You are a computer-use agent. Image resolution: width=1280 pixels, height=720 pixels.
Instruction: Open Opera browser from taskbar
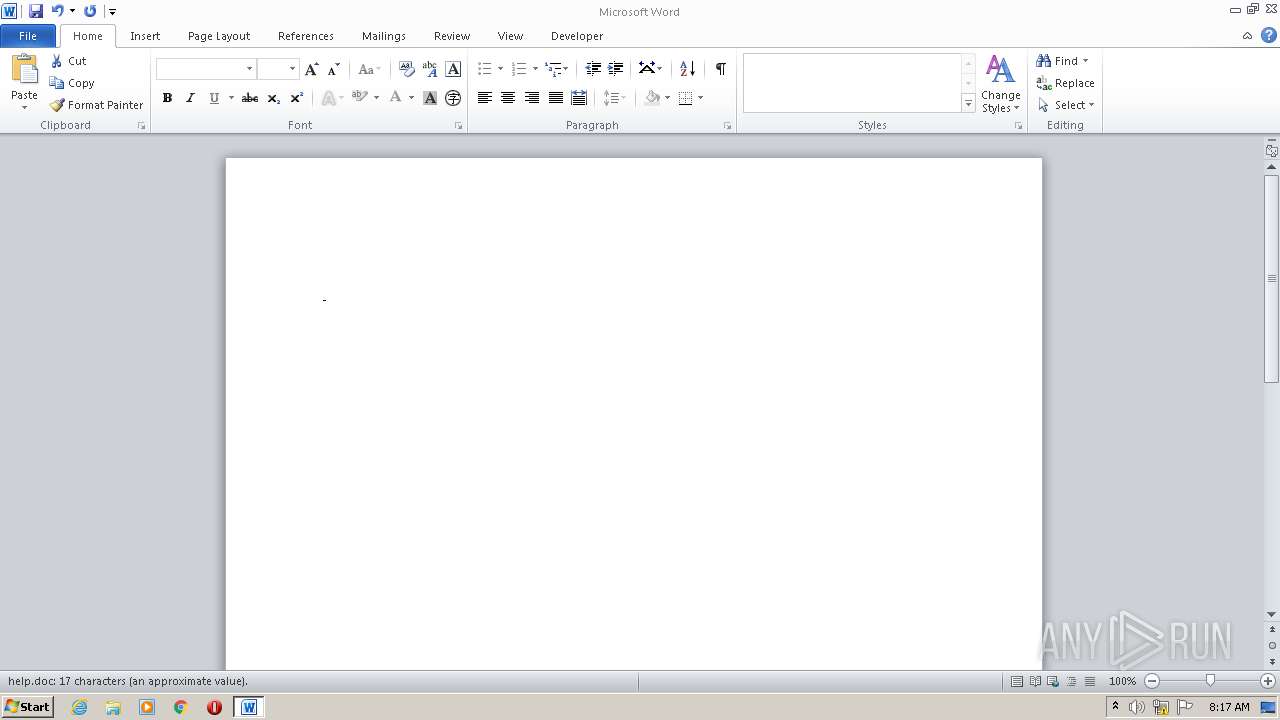(x=214, y=707)
